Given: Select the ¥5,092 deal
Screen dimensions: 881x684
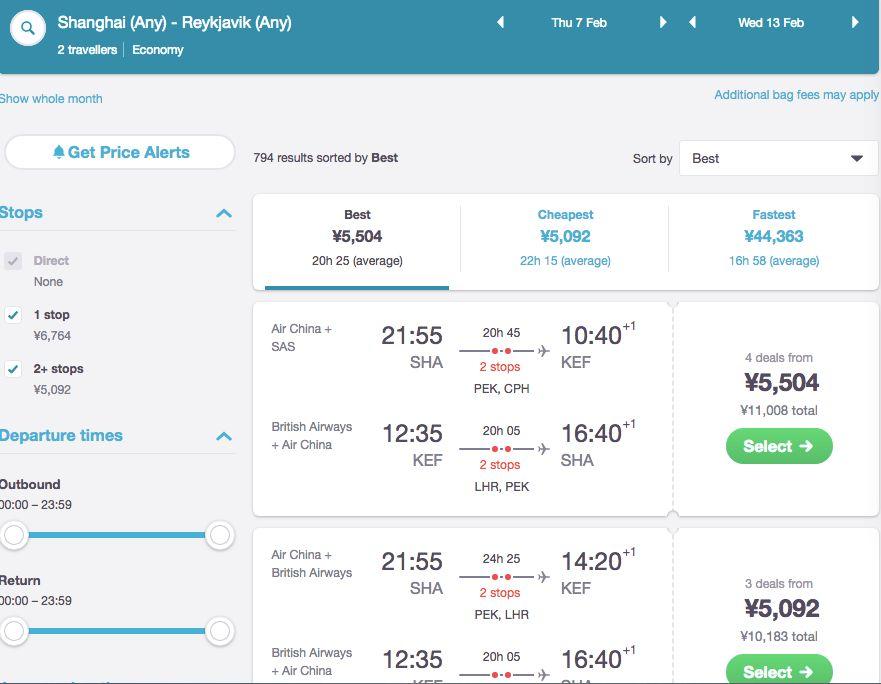Looking at the screenshot, I should pos(779,670).
